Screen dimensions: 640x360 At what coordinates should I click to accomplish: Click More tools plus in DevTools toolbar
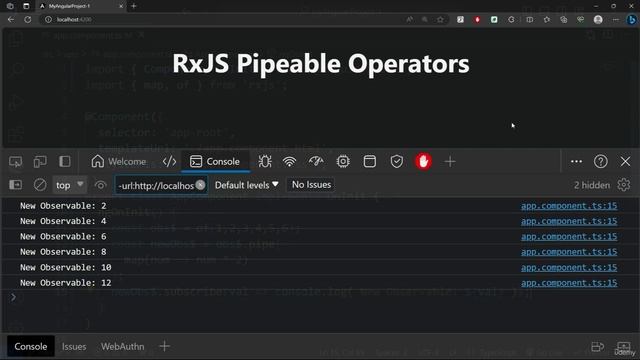[450, 162]
